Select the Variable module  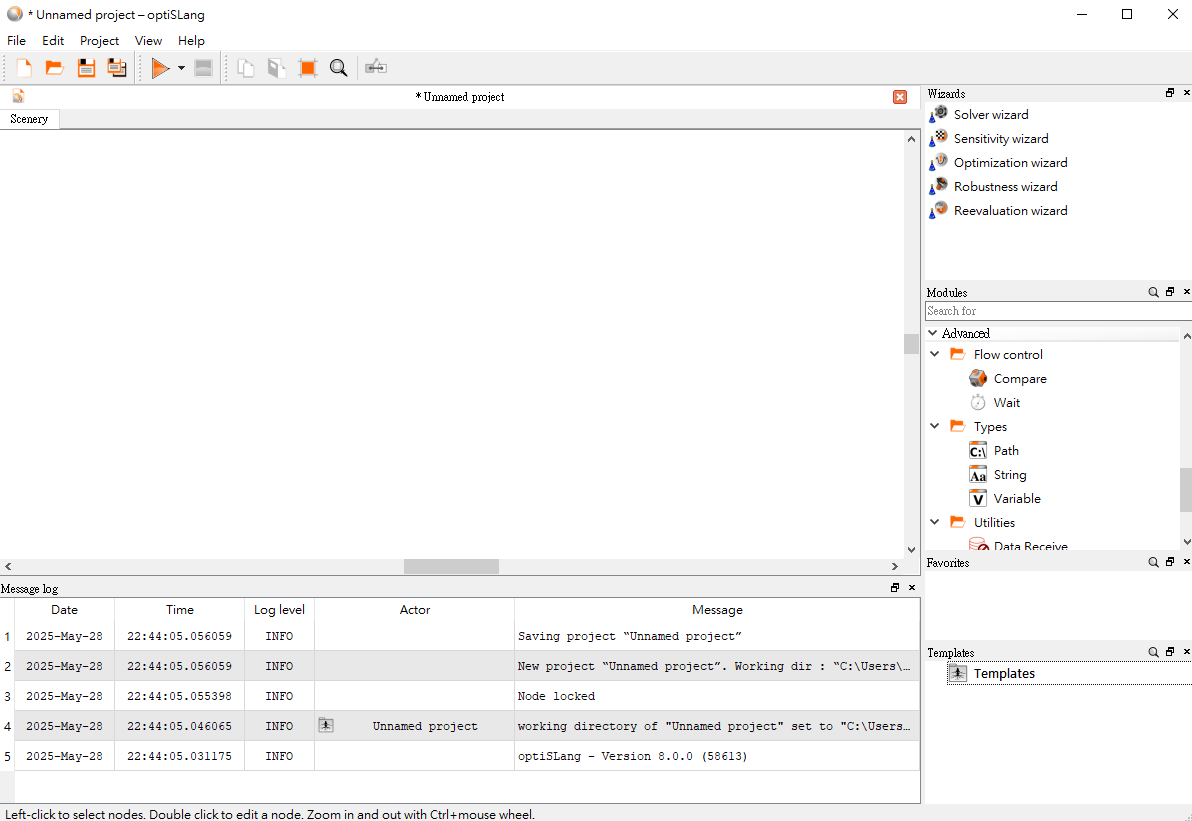(1016, 499)
